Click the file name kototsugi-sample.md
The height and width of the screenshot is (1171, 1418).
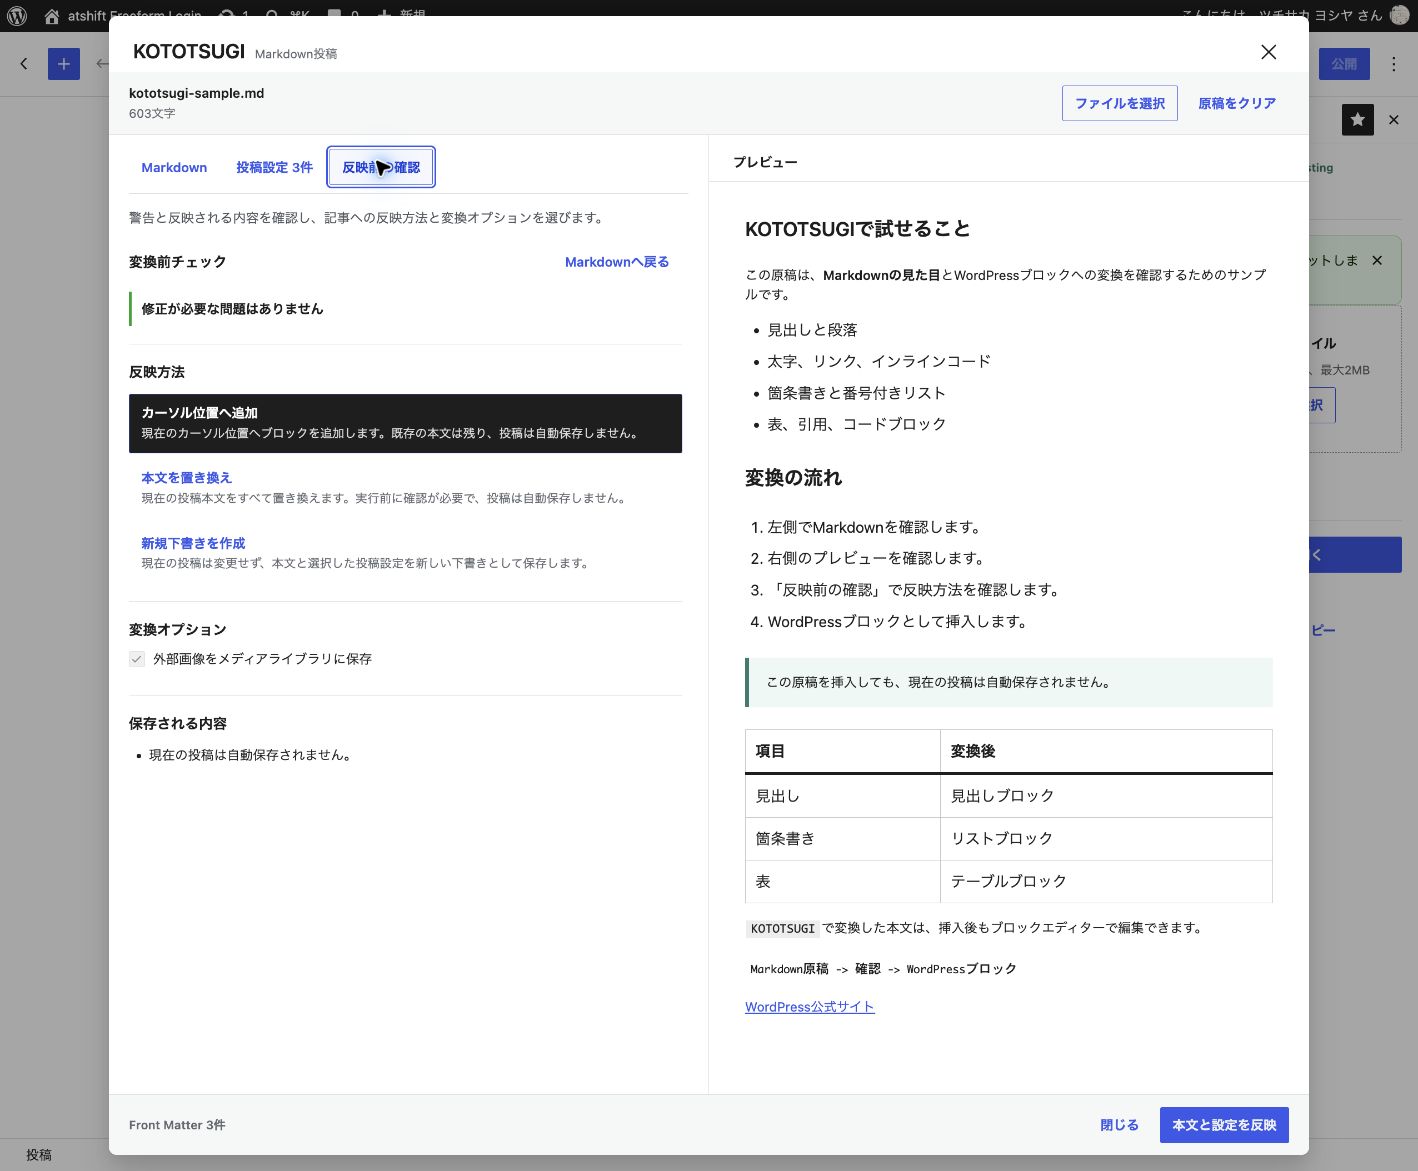click(x=197, y=93)
